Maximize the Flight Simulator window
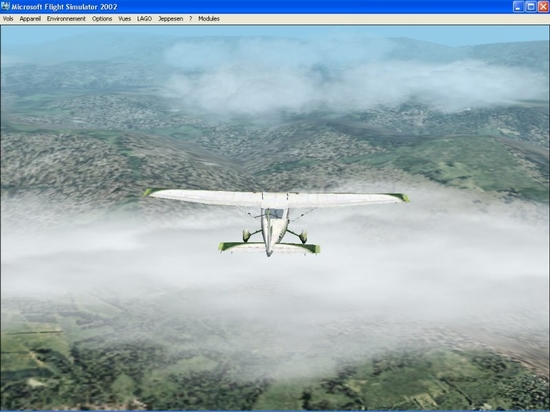The height and width of the screenshot is (412, 550). [531, 7]
